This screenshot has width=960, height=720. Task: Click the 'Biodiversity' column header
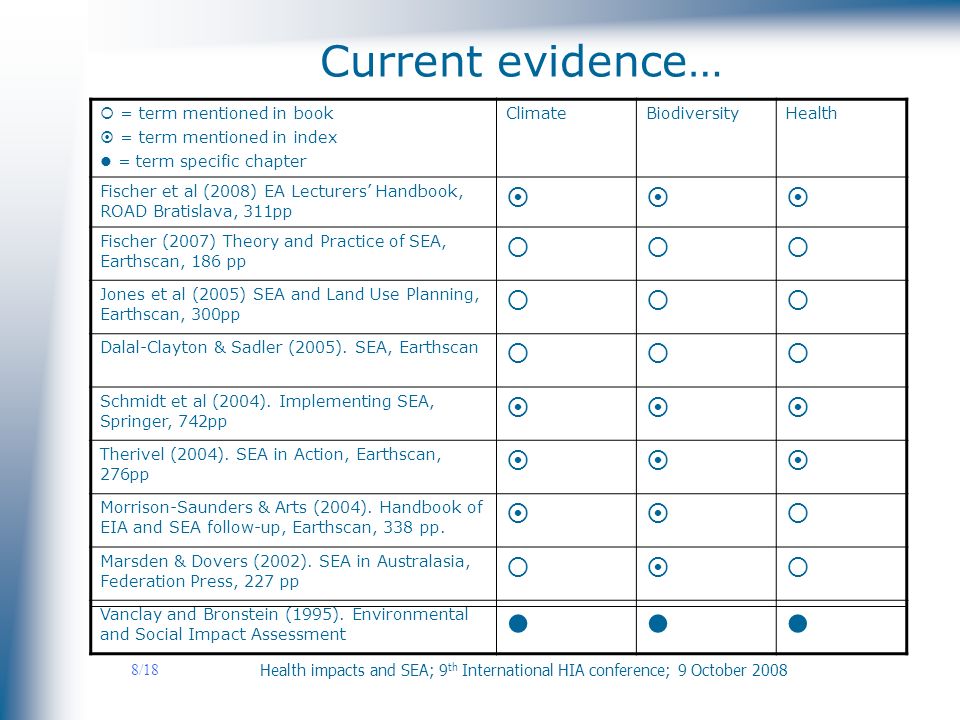[x=692, y=114]
